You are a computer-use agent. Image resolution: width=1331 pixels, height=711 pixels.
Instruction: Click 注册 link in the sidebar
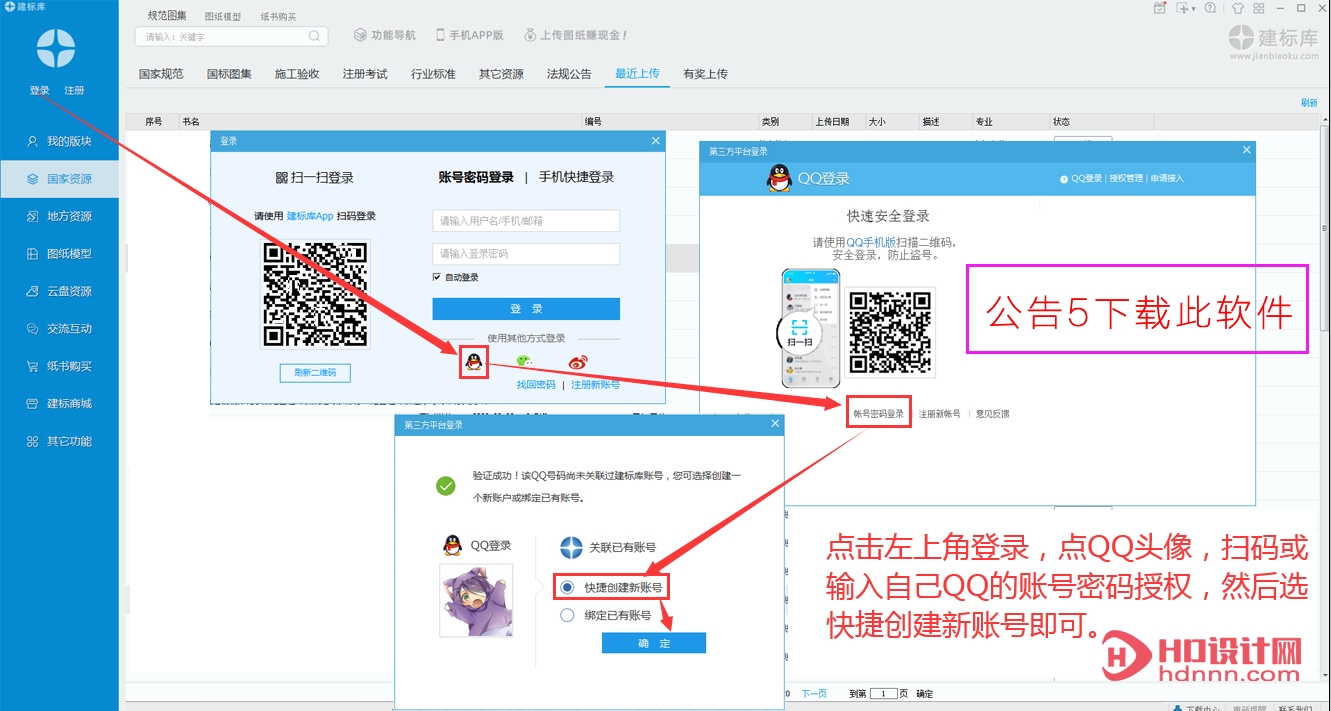pos(74,90)
